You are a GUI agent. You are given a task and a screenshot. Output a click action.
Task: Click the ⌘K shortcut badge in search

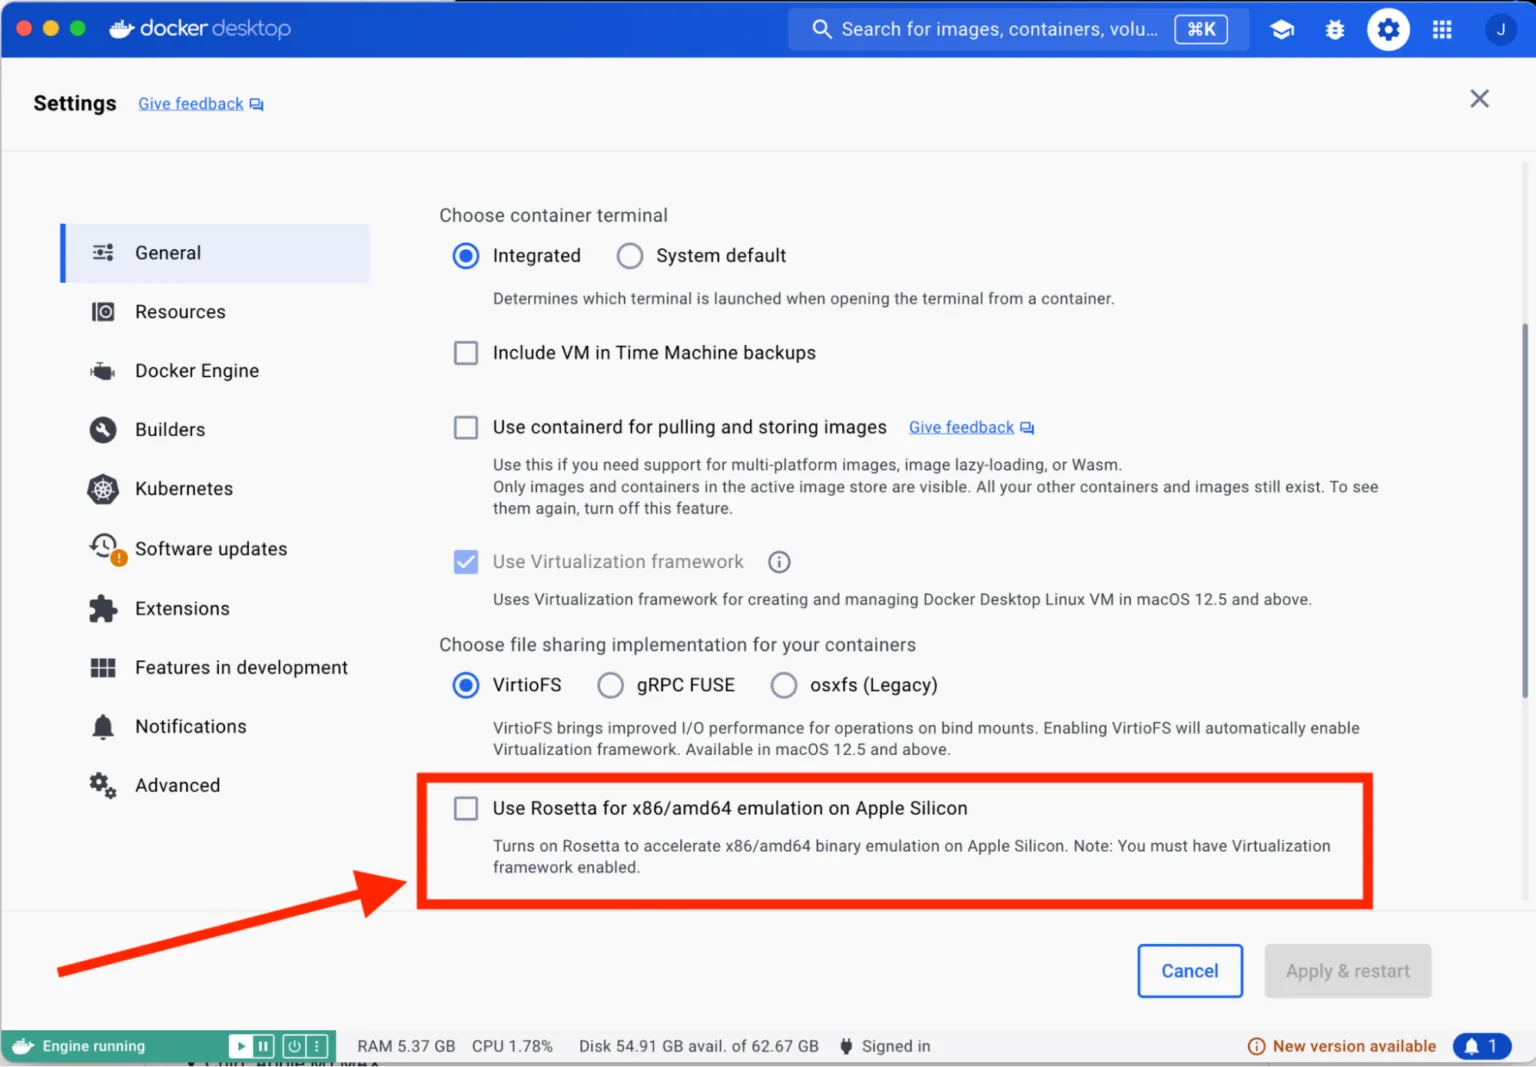[x=1201, y=29]
